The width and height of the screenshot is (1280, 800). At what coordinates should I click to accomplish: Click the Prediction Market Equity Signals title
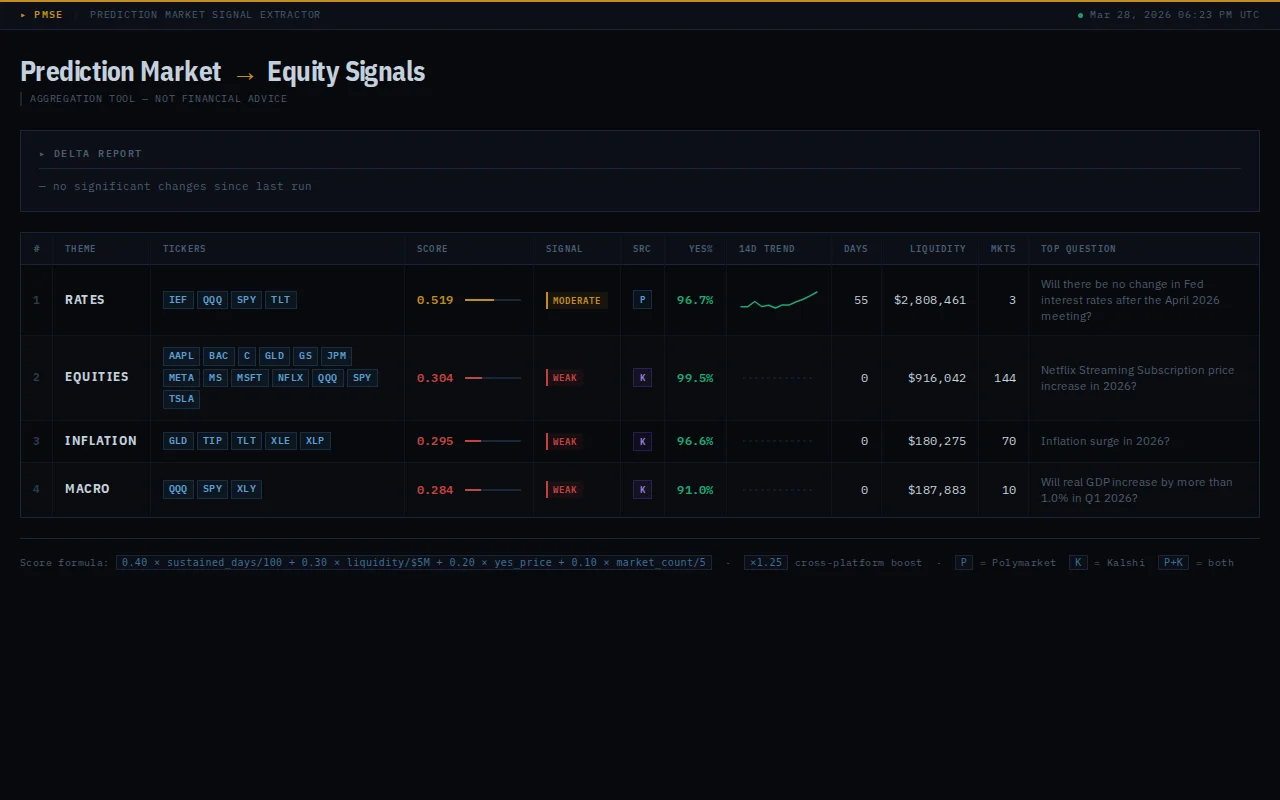[223, 72]
